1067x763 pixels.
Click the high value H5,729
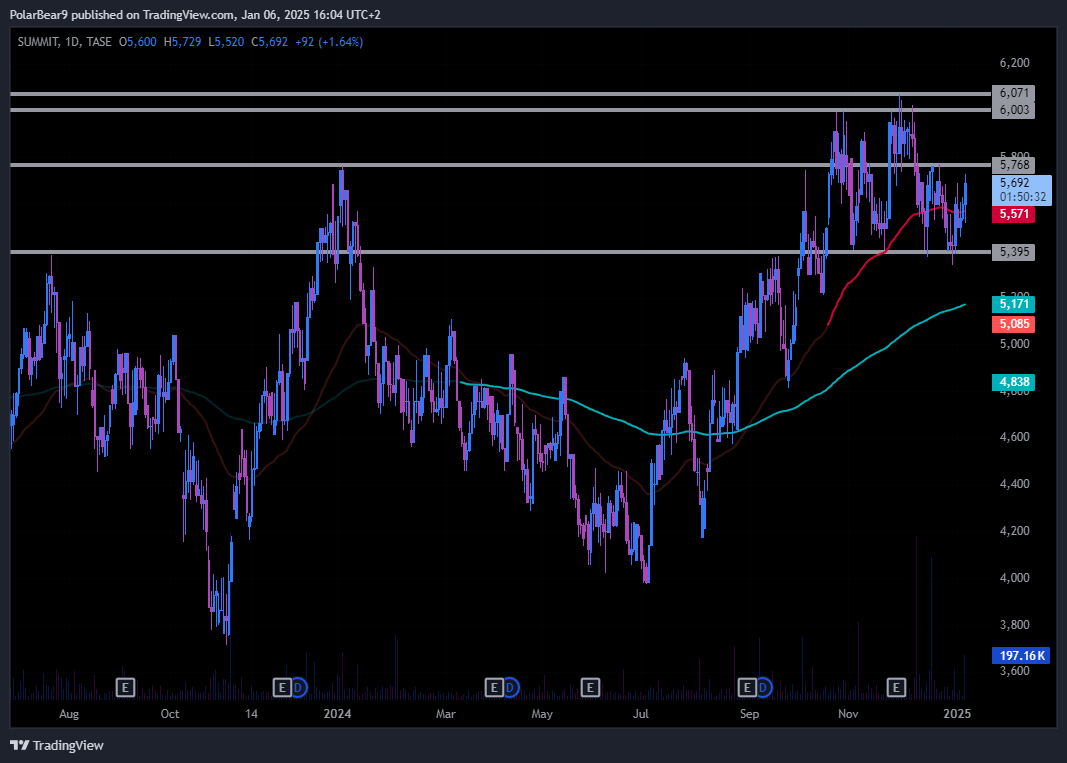(182, 42)
